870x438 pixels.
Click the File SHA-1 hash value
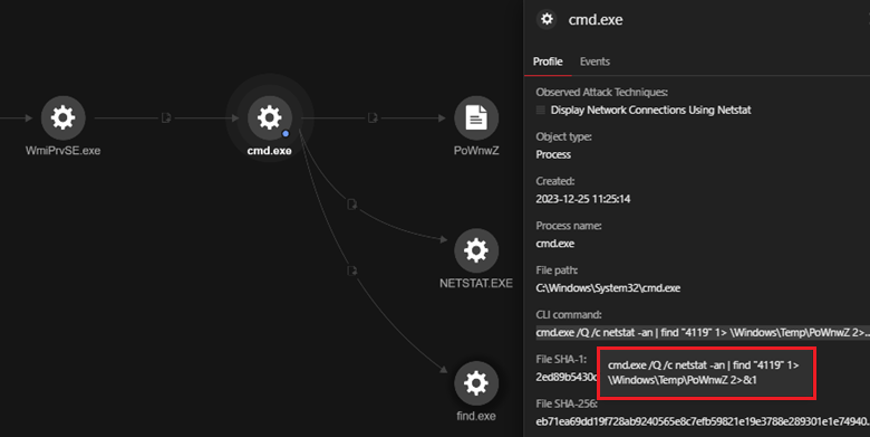tap(565, 378)
